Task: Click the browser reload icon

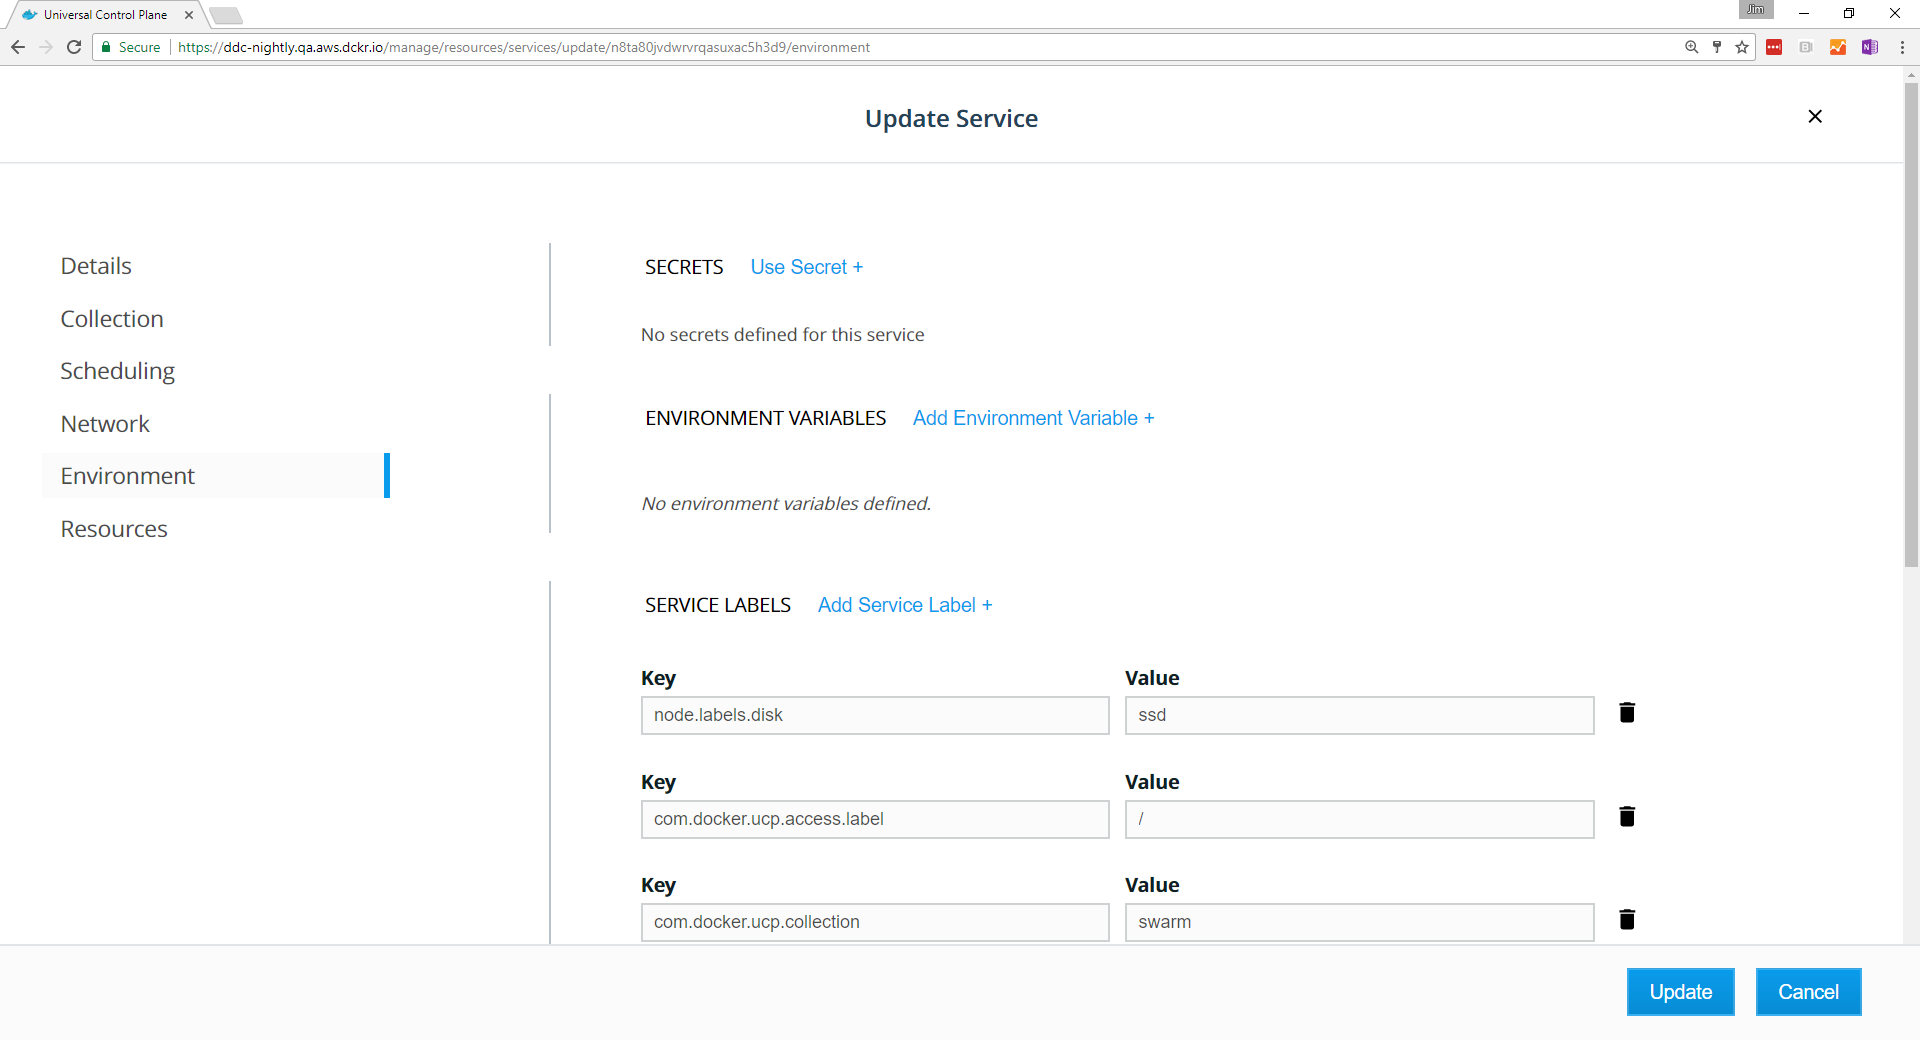Action: pyautogui.click(x=74, y=47)
